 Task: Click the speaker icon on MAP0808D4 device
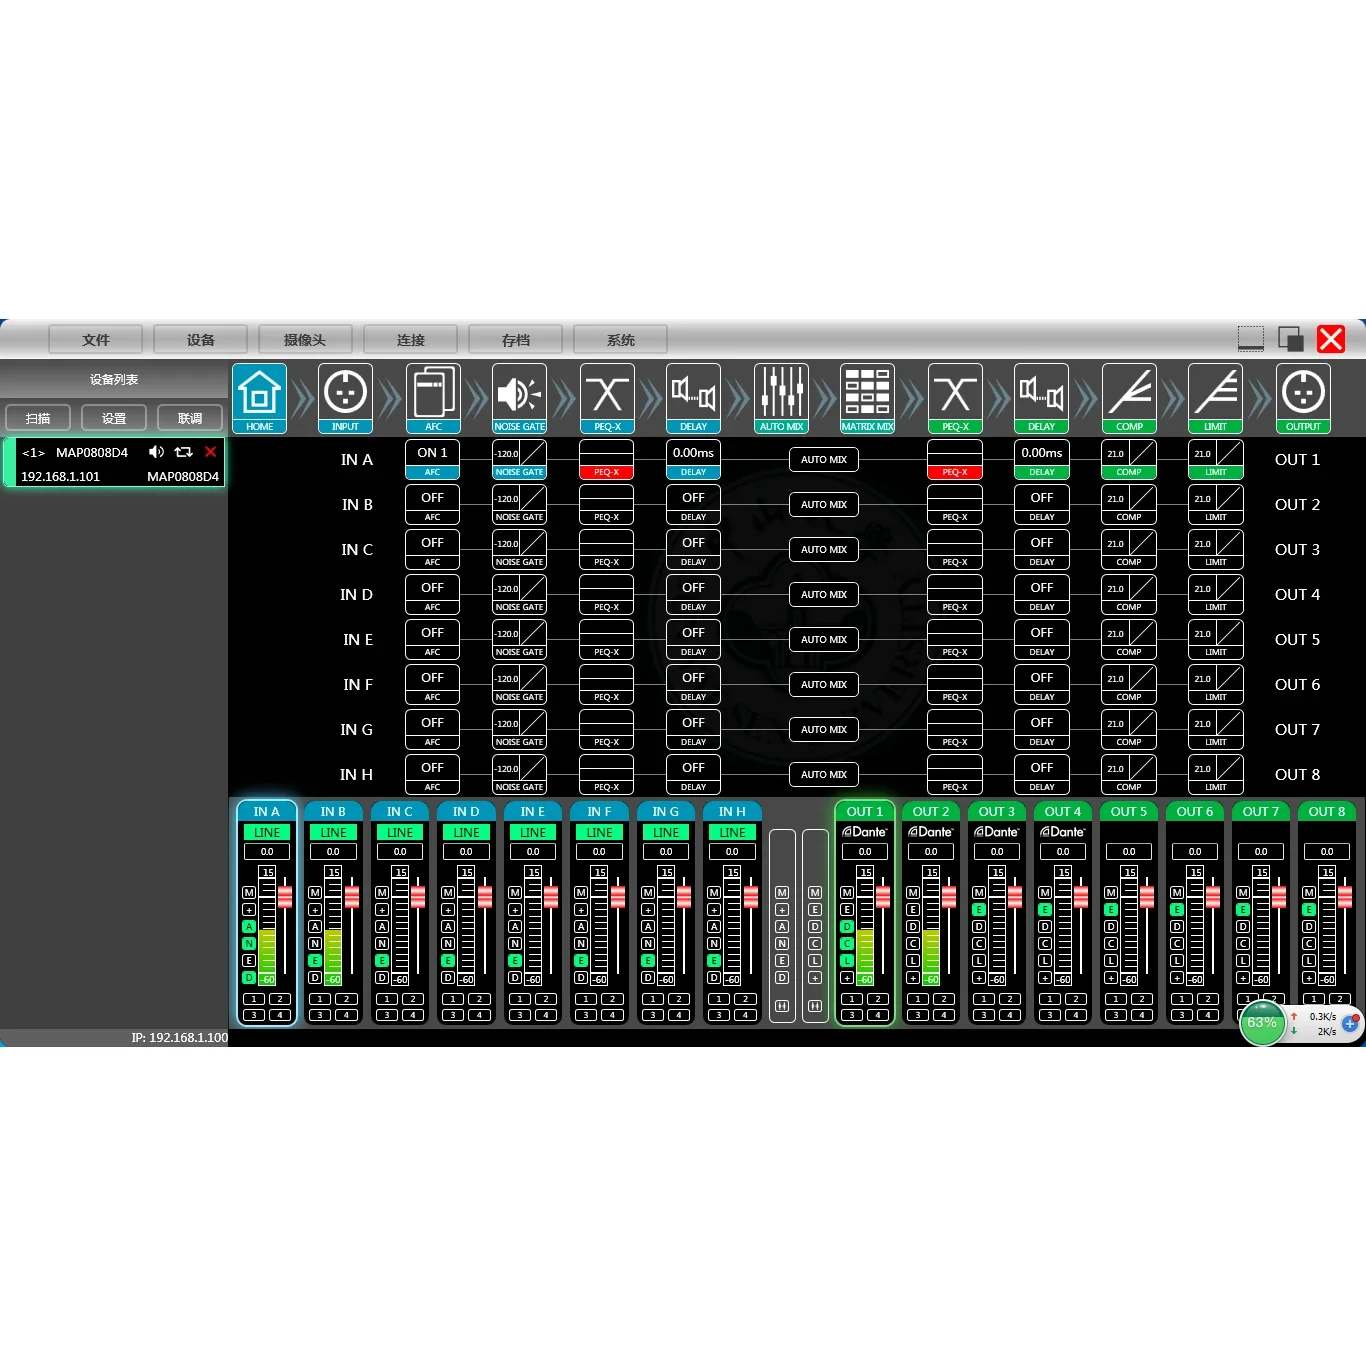tap(156, 452)
